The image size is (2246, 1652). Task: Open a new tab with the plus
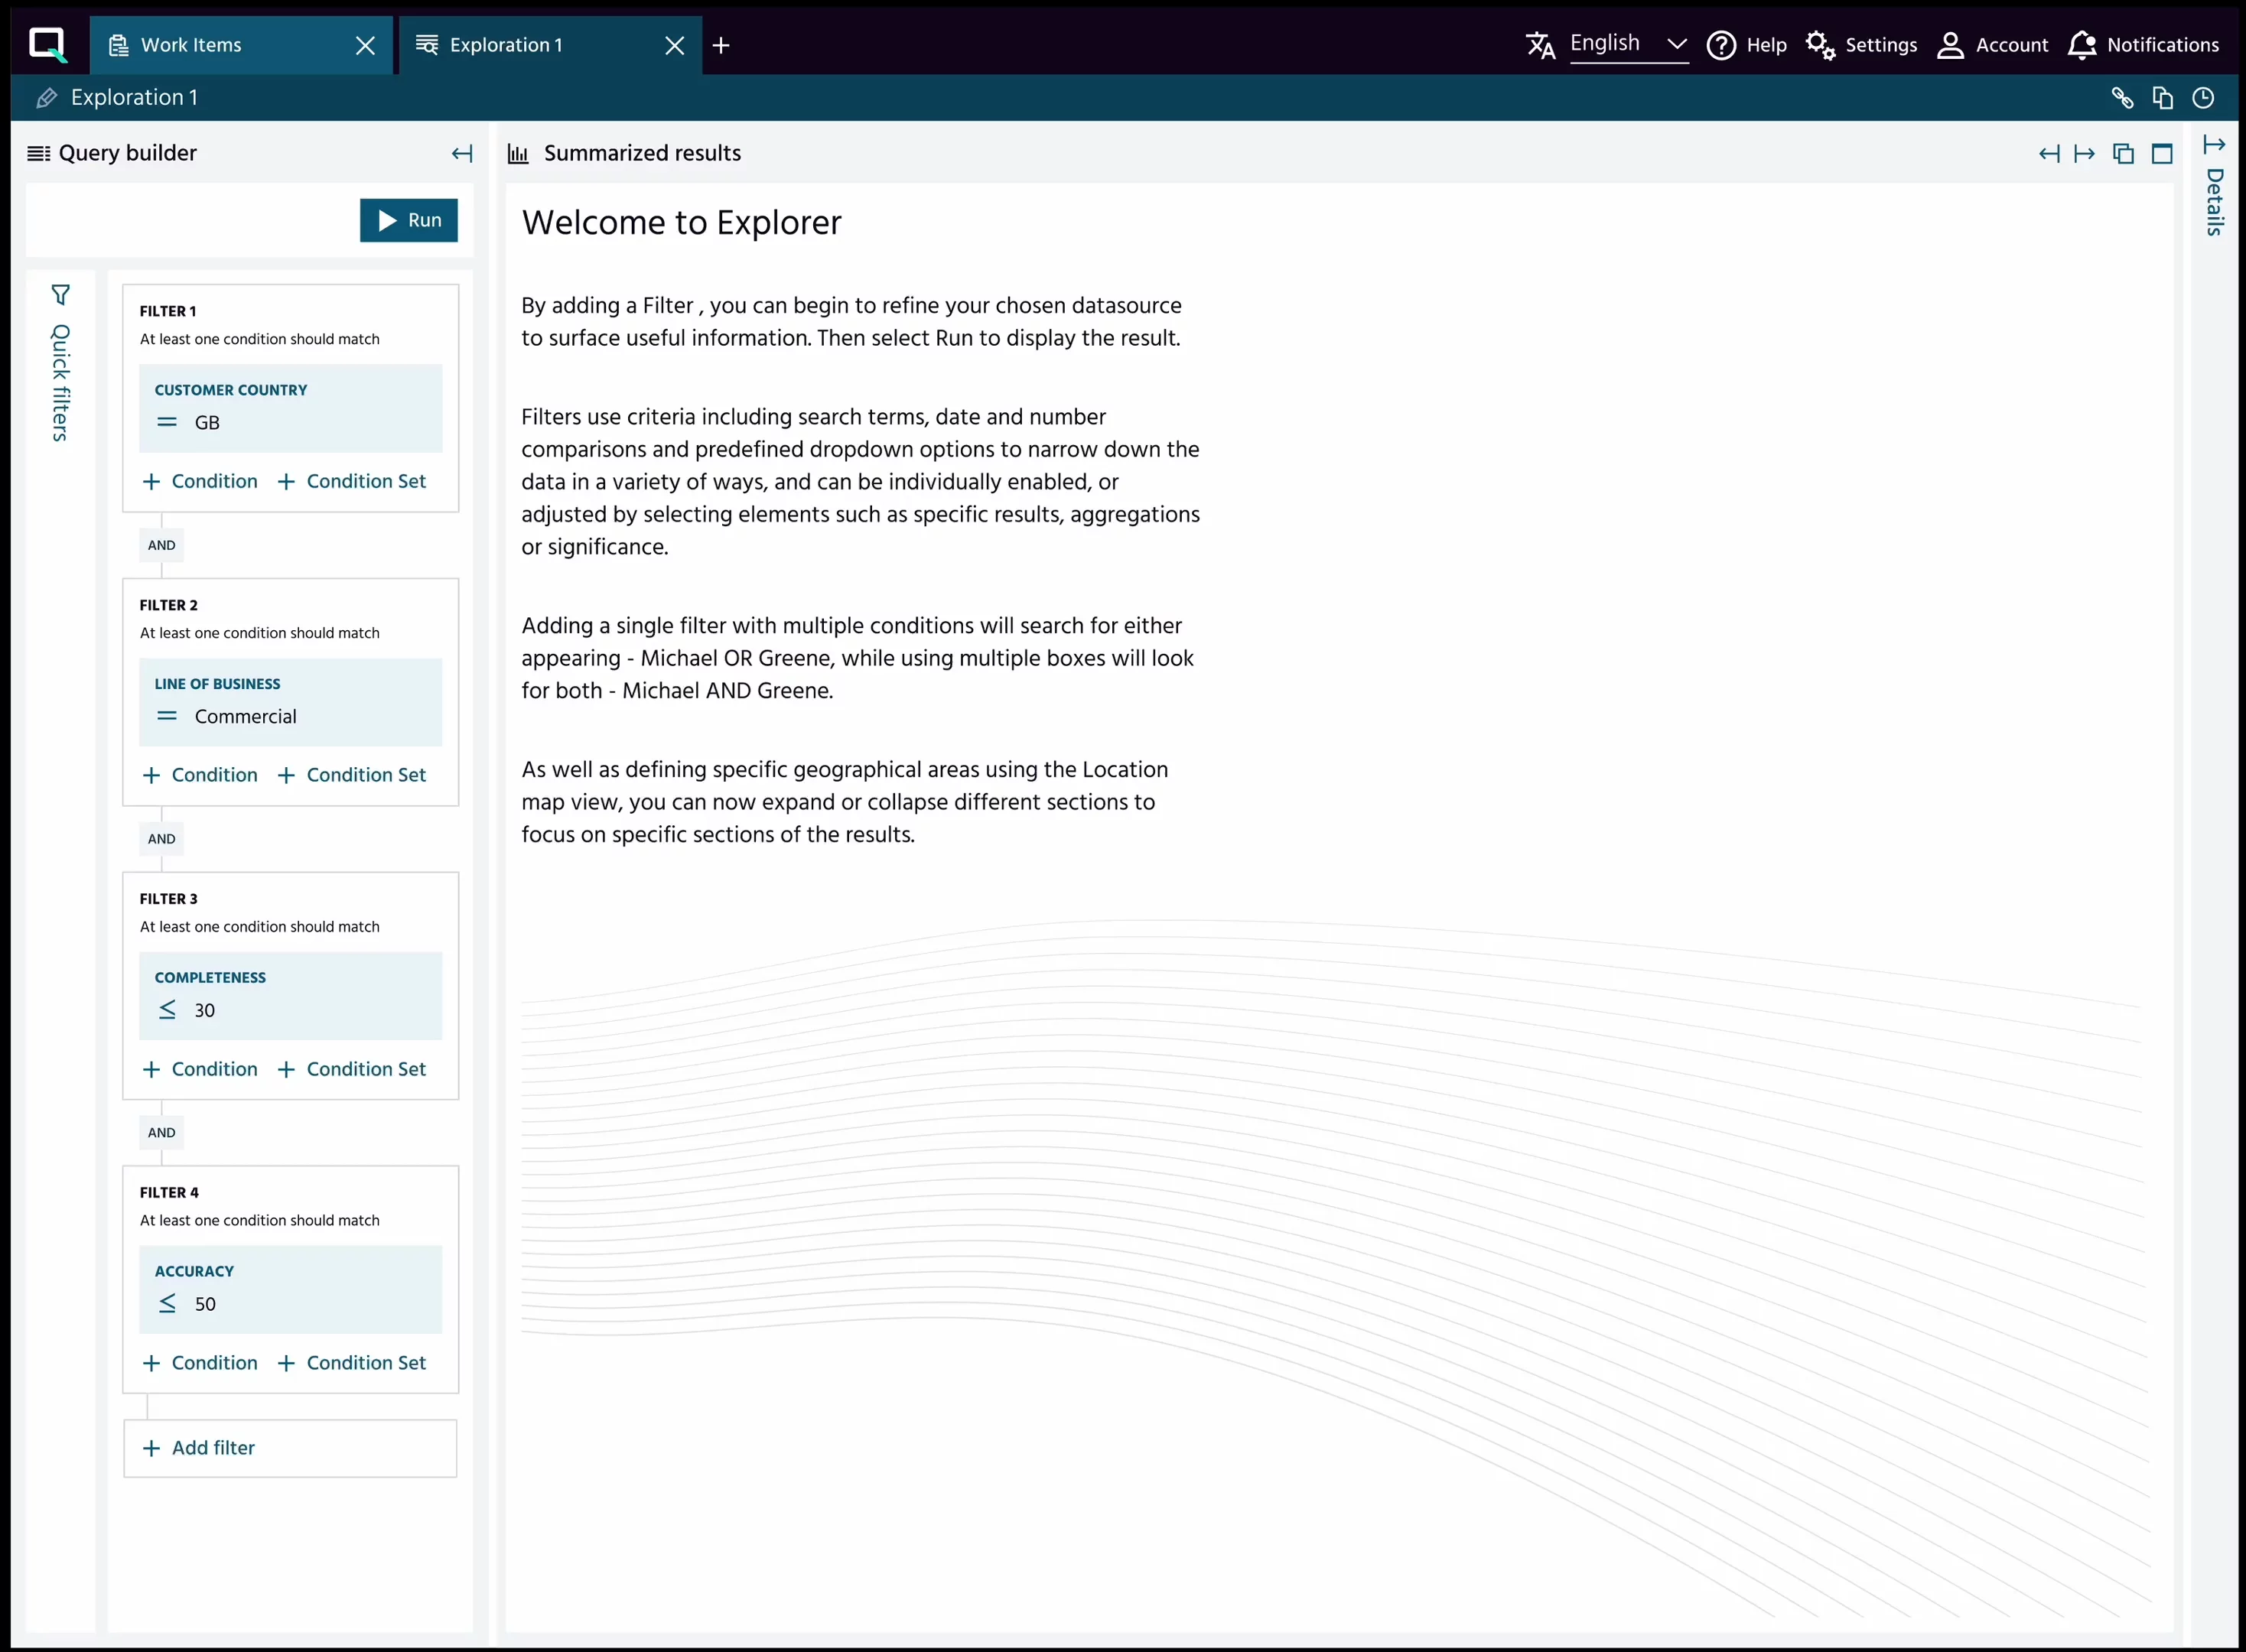click(721, 45)
